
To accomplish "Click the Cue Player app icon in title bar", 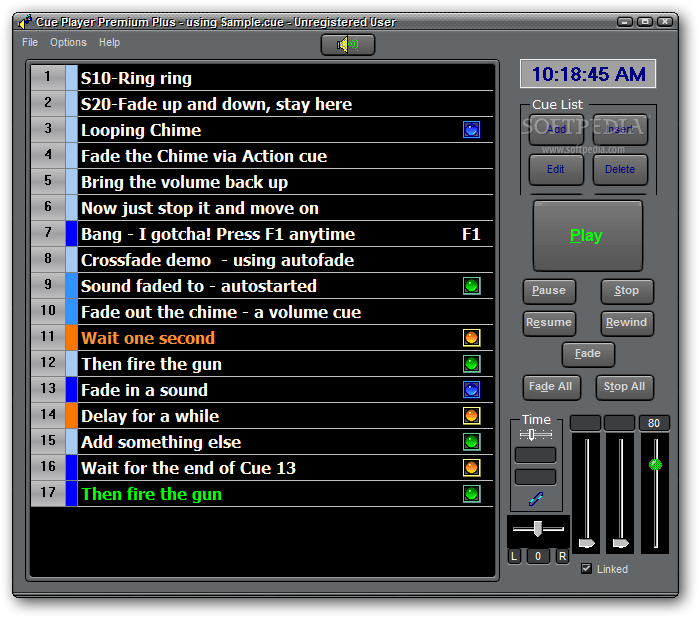I will 25,21.
